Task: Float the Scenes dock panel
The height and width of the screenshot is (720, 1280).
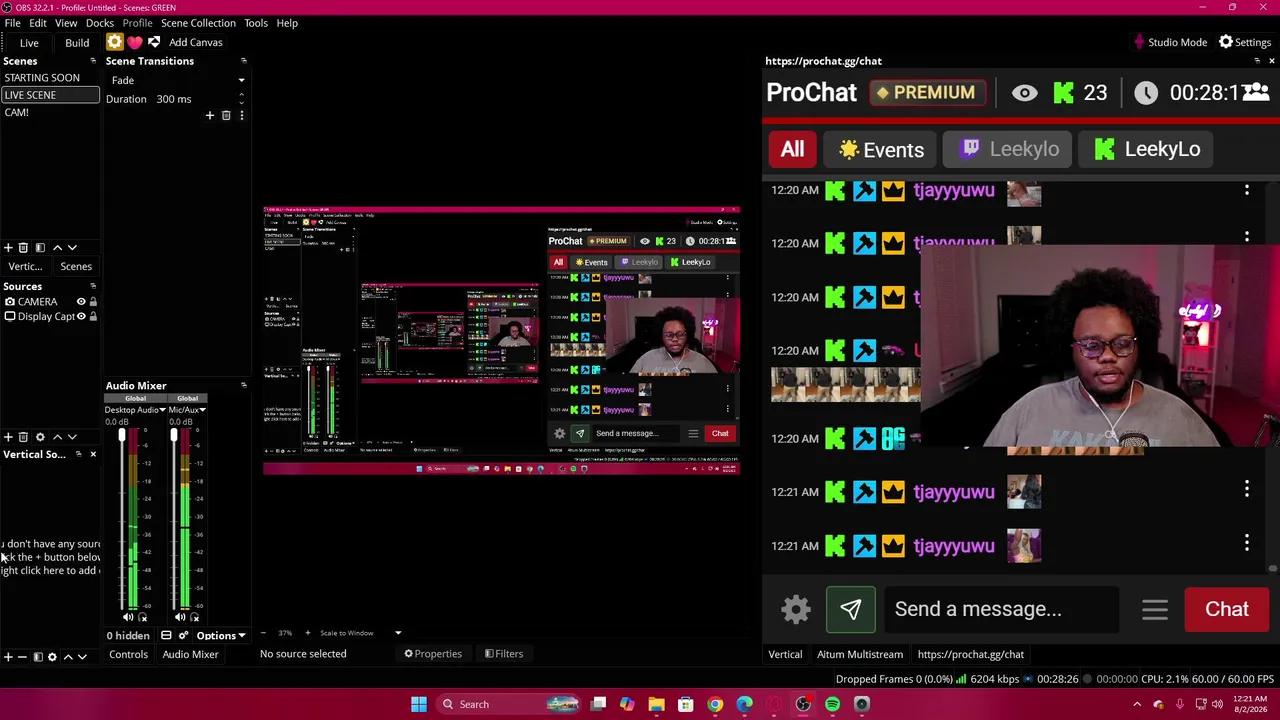Action: (x=93, y=61)
